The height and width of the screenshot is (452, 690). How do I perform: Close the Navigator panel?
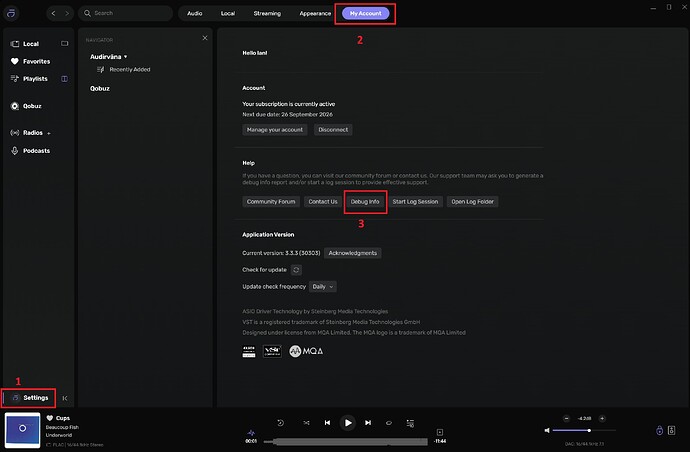(x=205, y=38)
